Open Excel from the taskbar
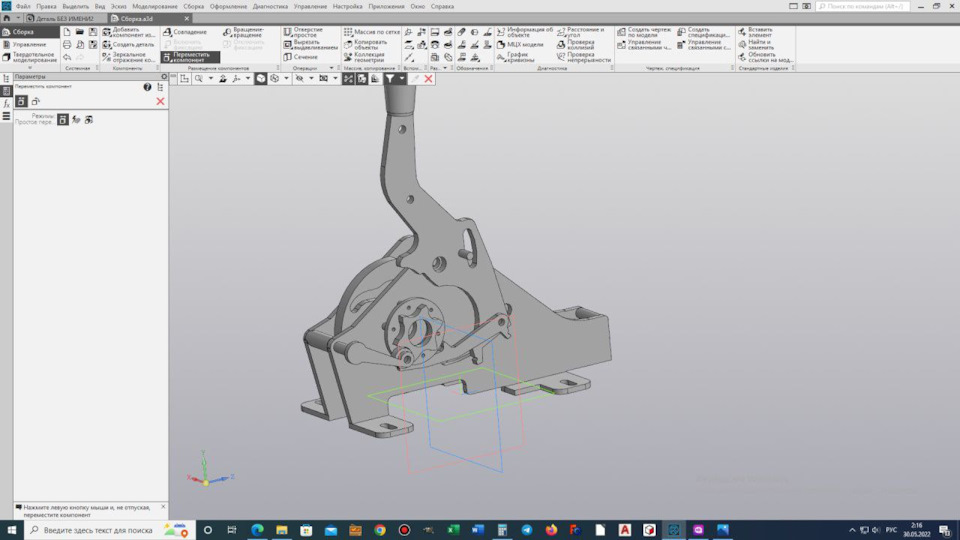The height and width of the screenshot is (540, 960). pyautogui.click(x=453, y=530)
